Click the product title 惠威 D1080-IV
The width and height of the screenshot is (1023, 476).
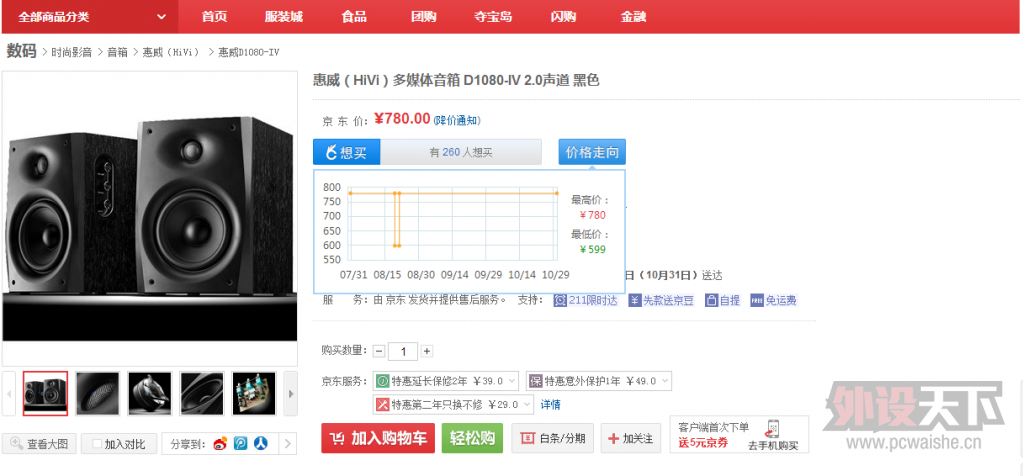[x=456, y=81]
